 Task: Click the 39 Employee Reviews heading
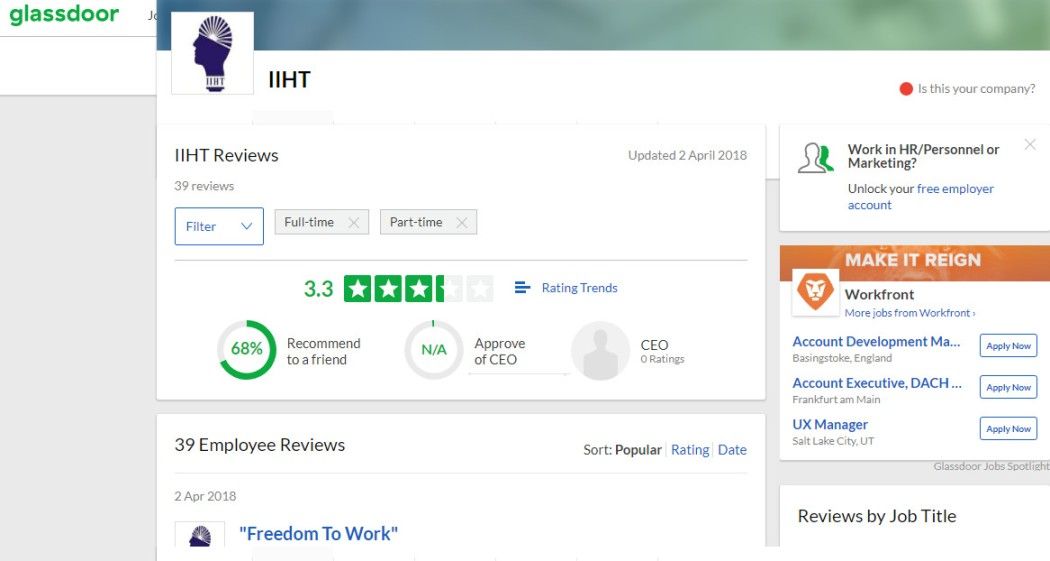(x=260, y=445)
